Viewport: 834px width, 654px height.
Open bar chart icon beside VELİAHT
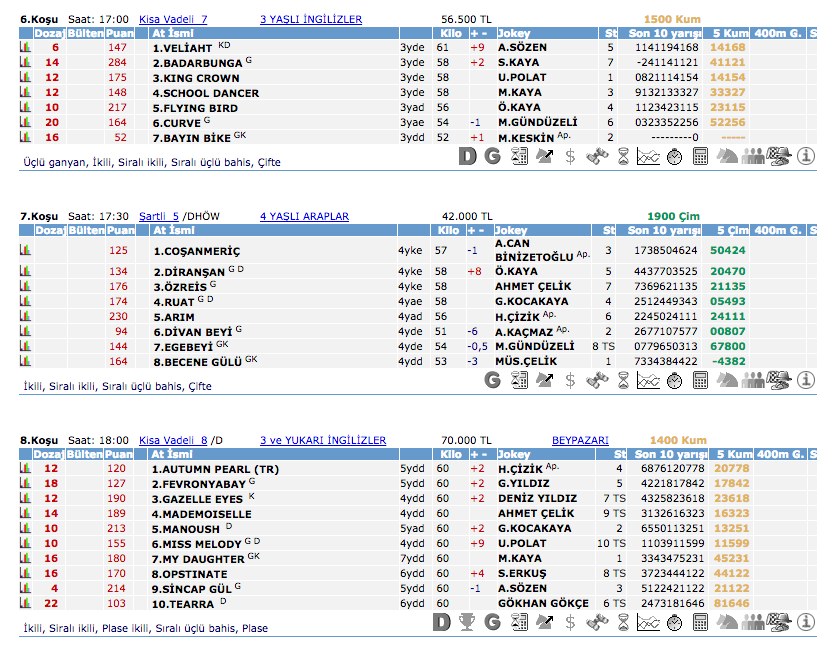coord(25,47)
